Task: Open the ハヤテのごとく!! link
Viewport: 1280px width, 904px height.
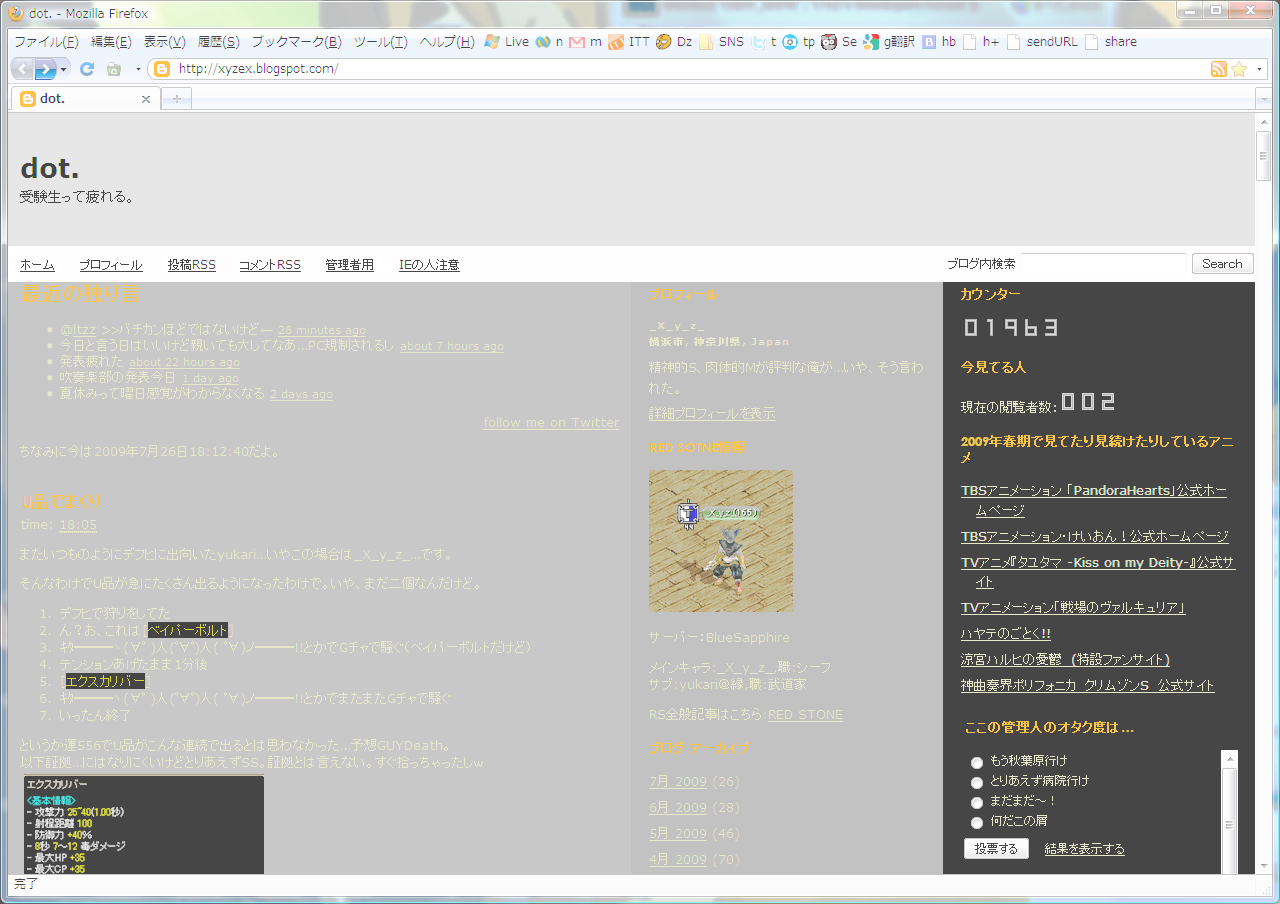Action: click(1006, 633)
